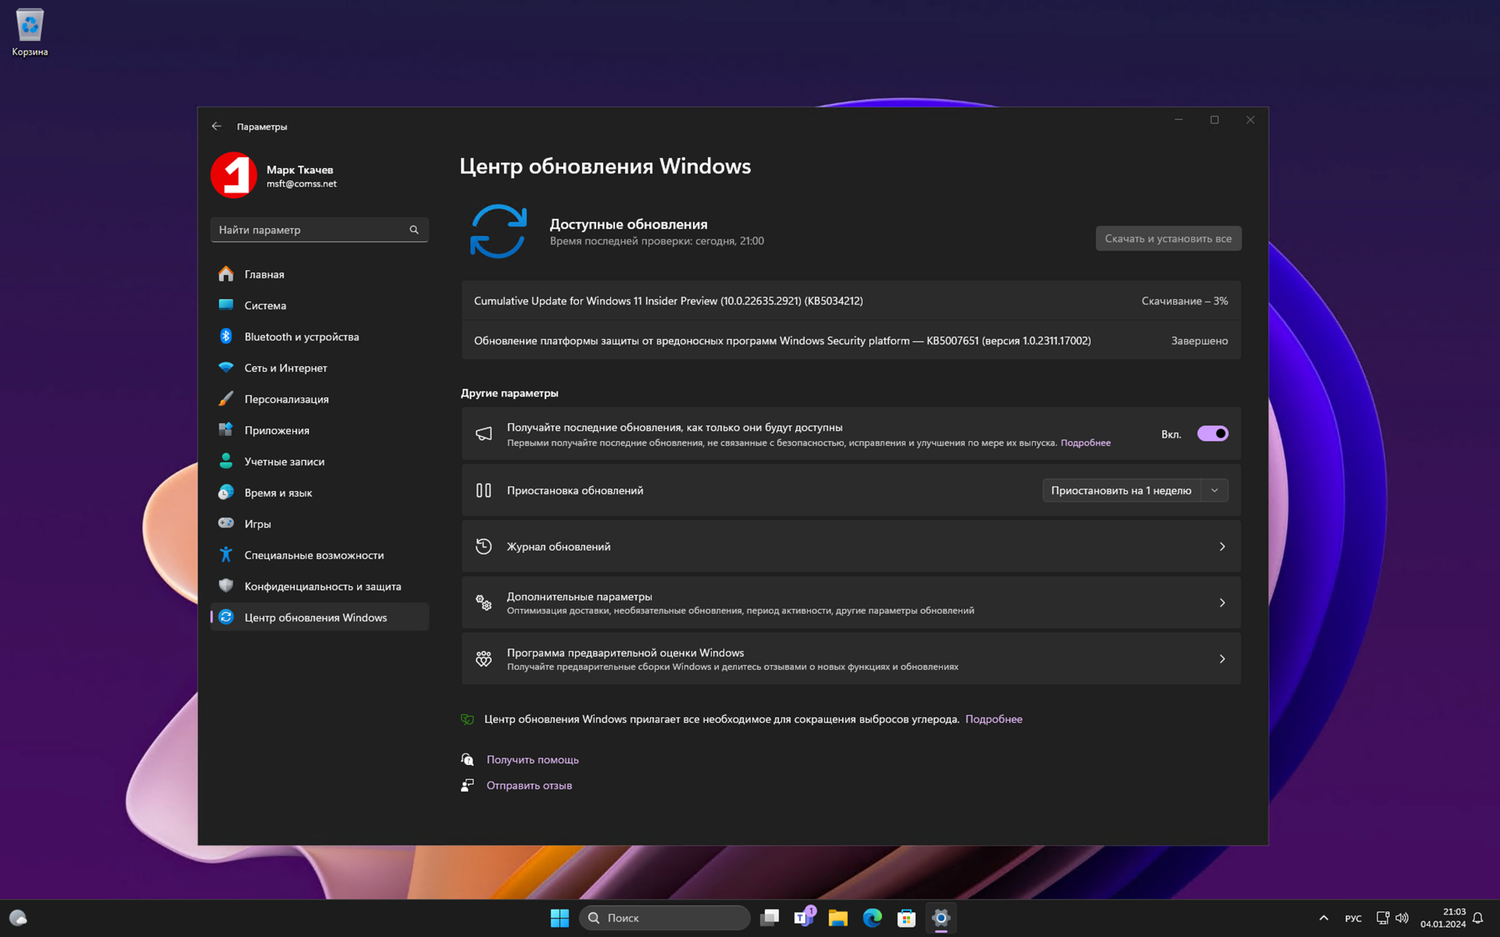Open Специальные возможности section
Screen dimensions: 1500x937
[320, 555]
